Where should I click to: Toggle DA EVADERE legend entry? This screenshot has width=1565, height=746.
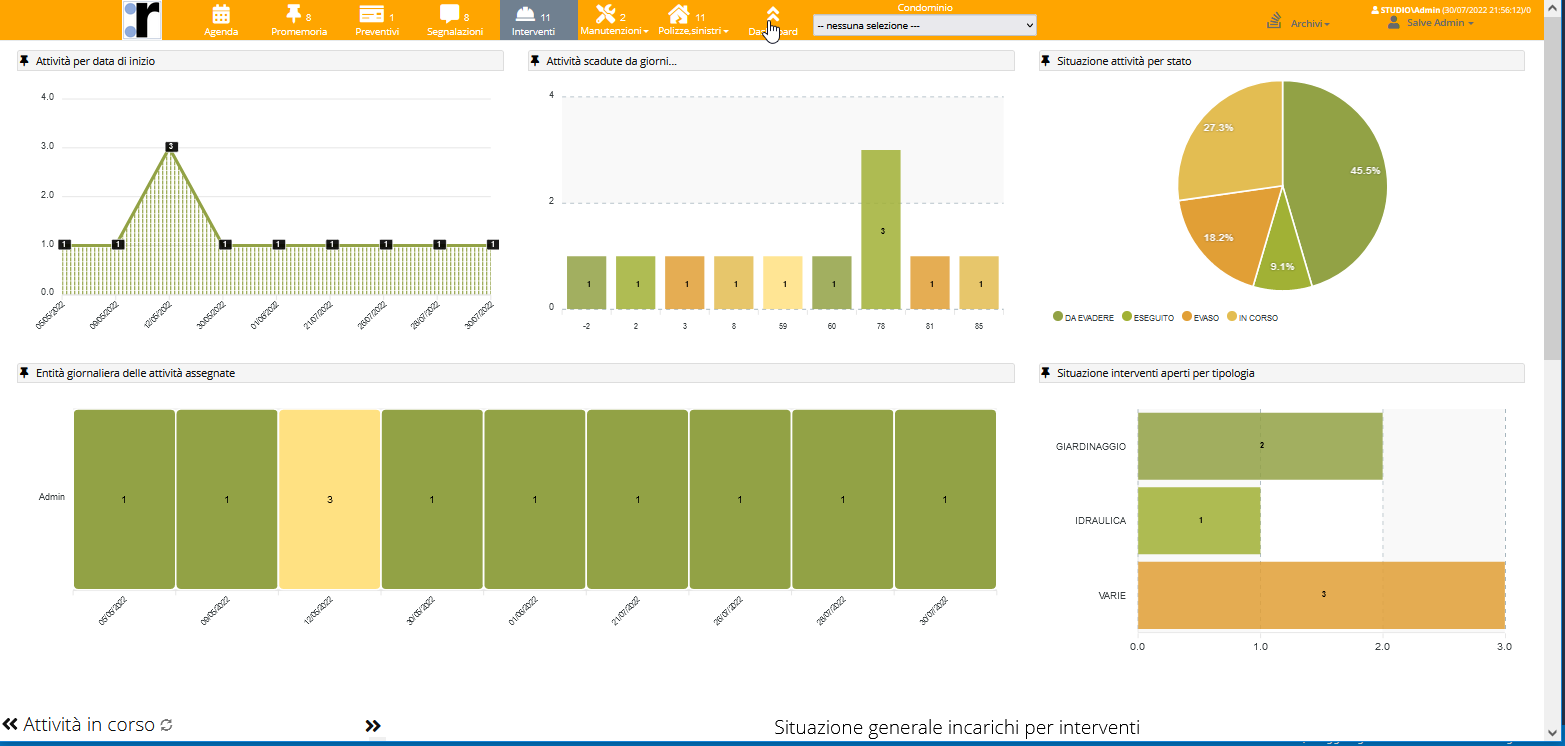coord(1084,318)
